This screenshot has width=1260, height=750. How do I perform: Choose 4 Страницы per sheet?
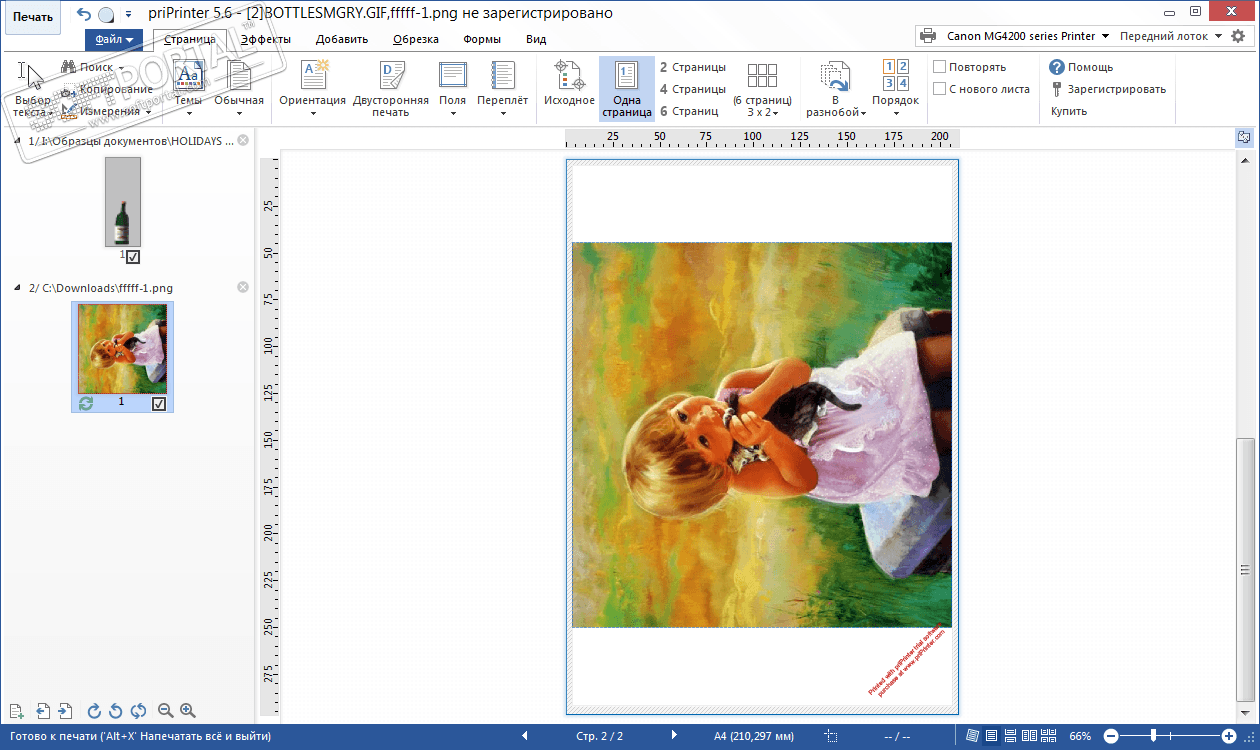pos(693,89)
